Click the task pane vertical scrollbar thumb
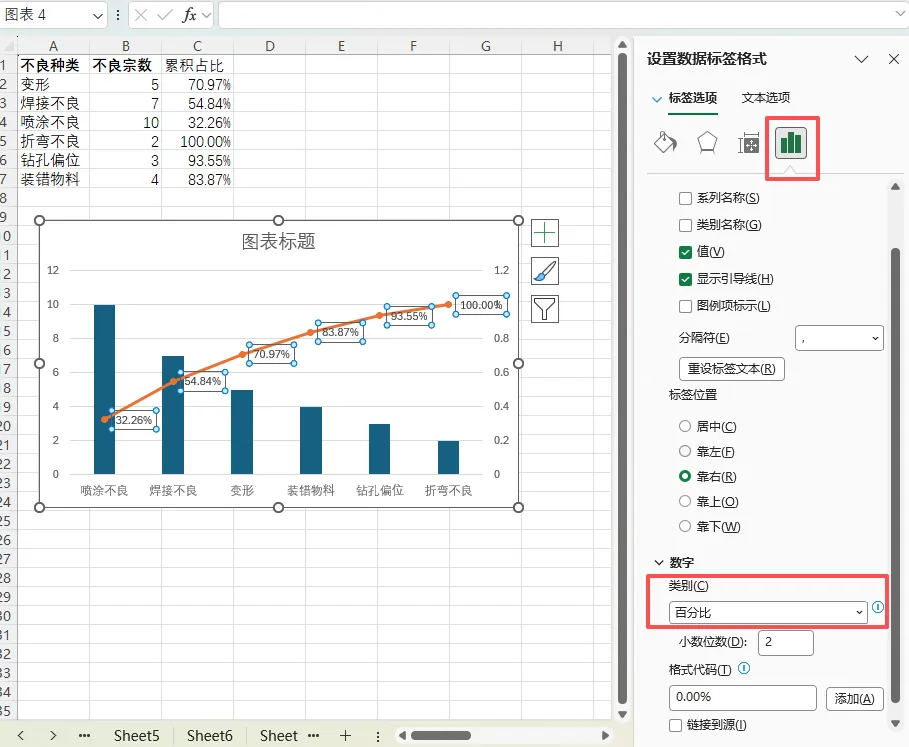This screenshot has width=909, height=747. [895, 475]
